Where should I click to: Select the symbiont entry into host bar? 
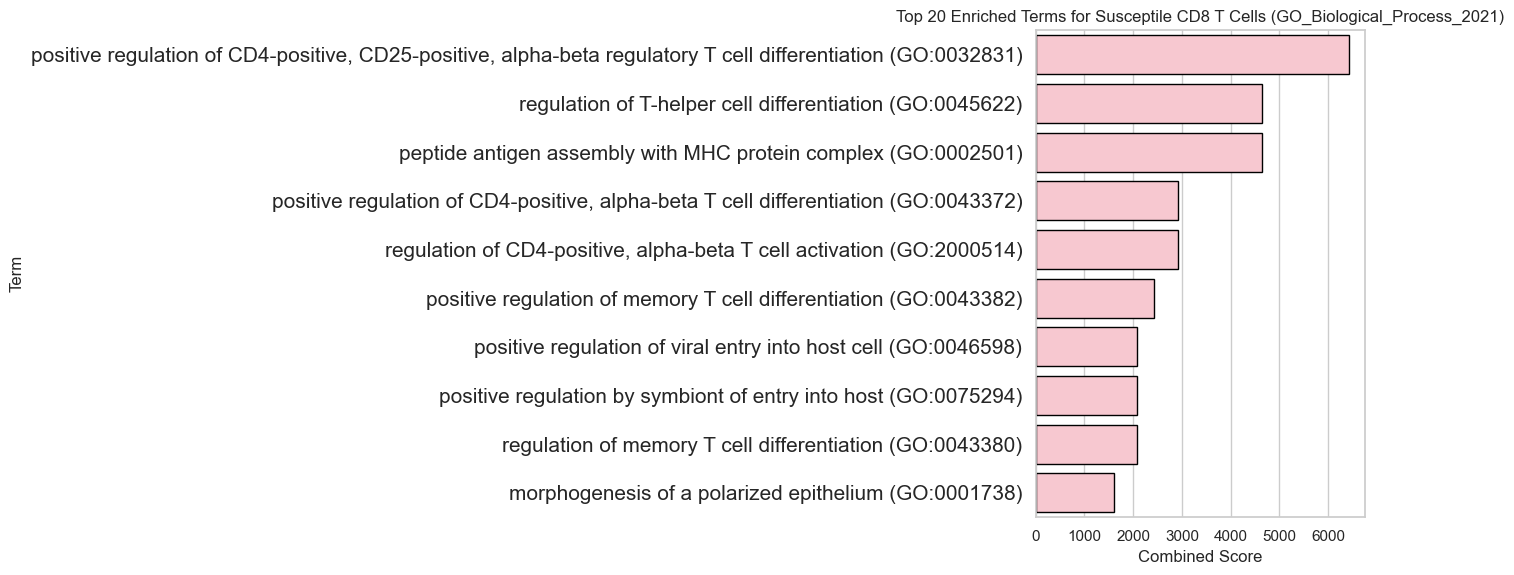(x=1086, y=396)
